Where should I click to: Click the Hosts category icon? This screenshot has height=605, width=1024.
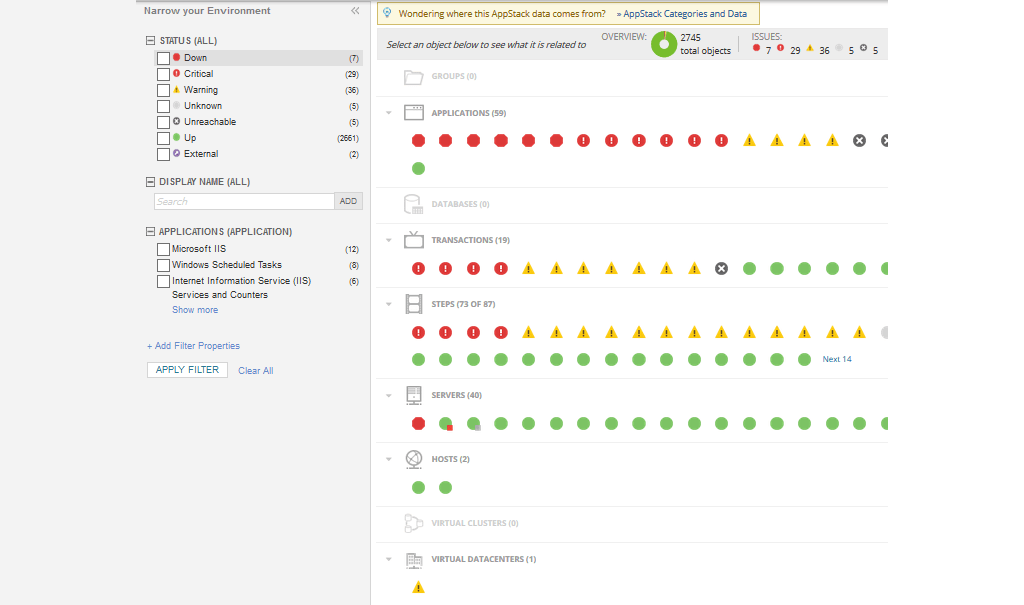click(x=414, y=458)
